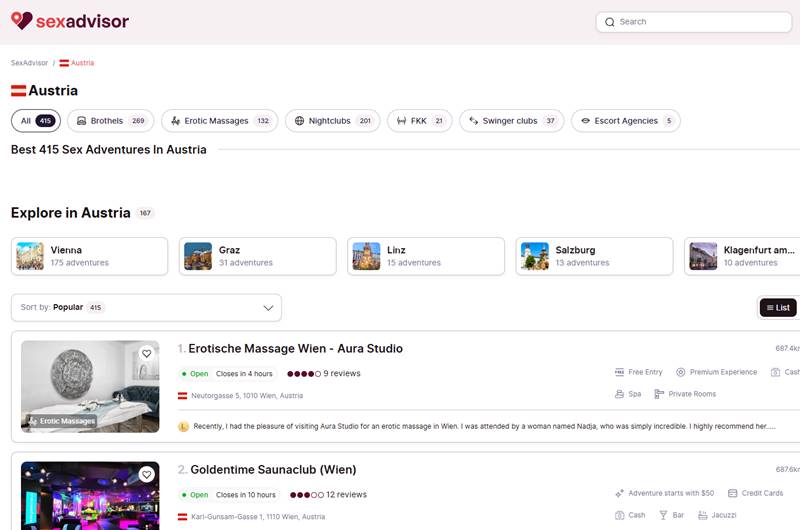
Task: Click the sexadvisor heart logo
Action: tap(21, 21)
